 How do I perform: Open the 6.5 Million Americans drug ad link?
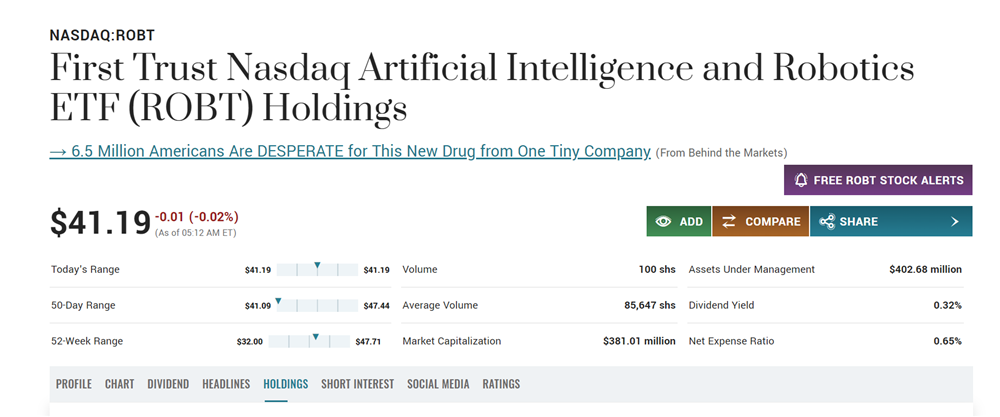[x=350, y=152]
